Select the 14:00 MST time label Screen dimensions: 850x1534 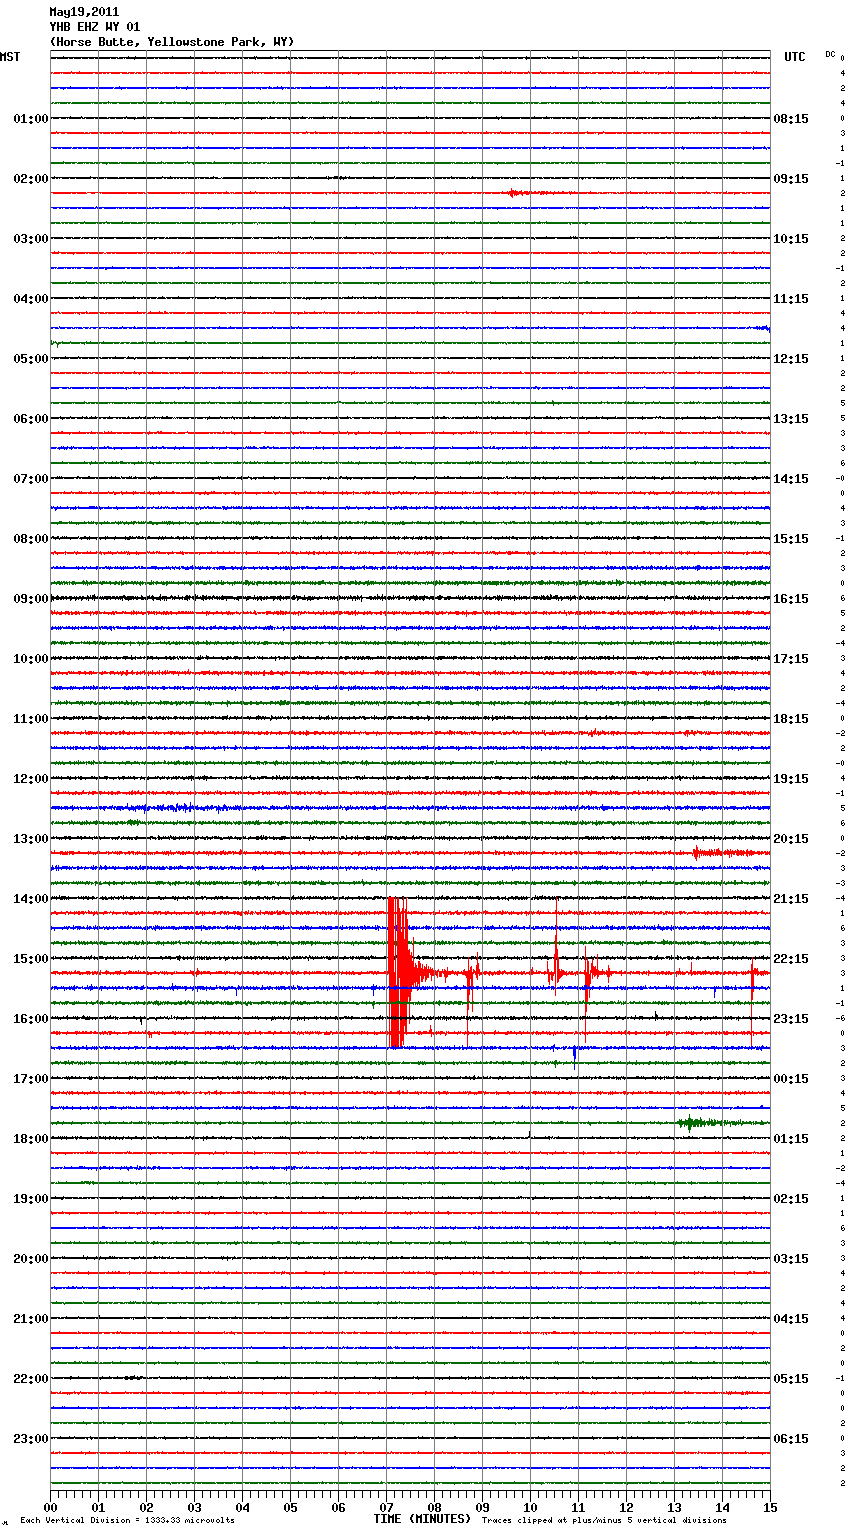tap(31, 899)
